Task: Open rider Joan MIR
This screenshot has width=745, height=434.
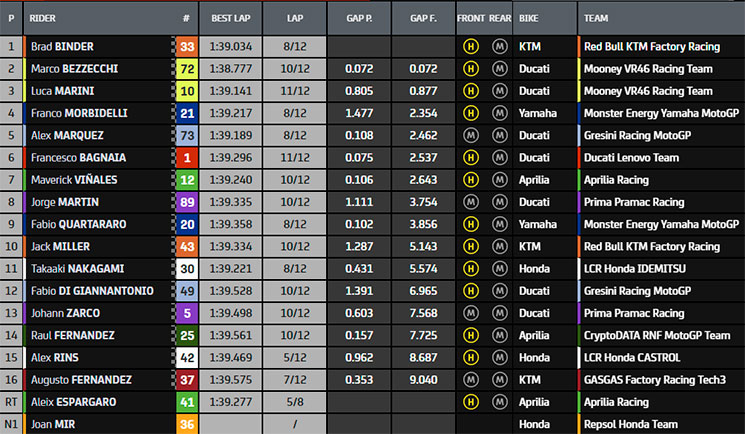Action: pyautogui.click(x=53, y=424)
